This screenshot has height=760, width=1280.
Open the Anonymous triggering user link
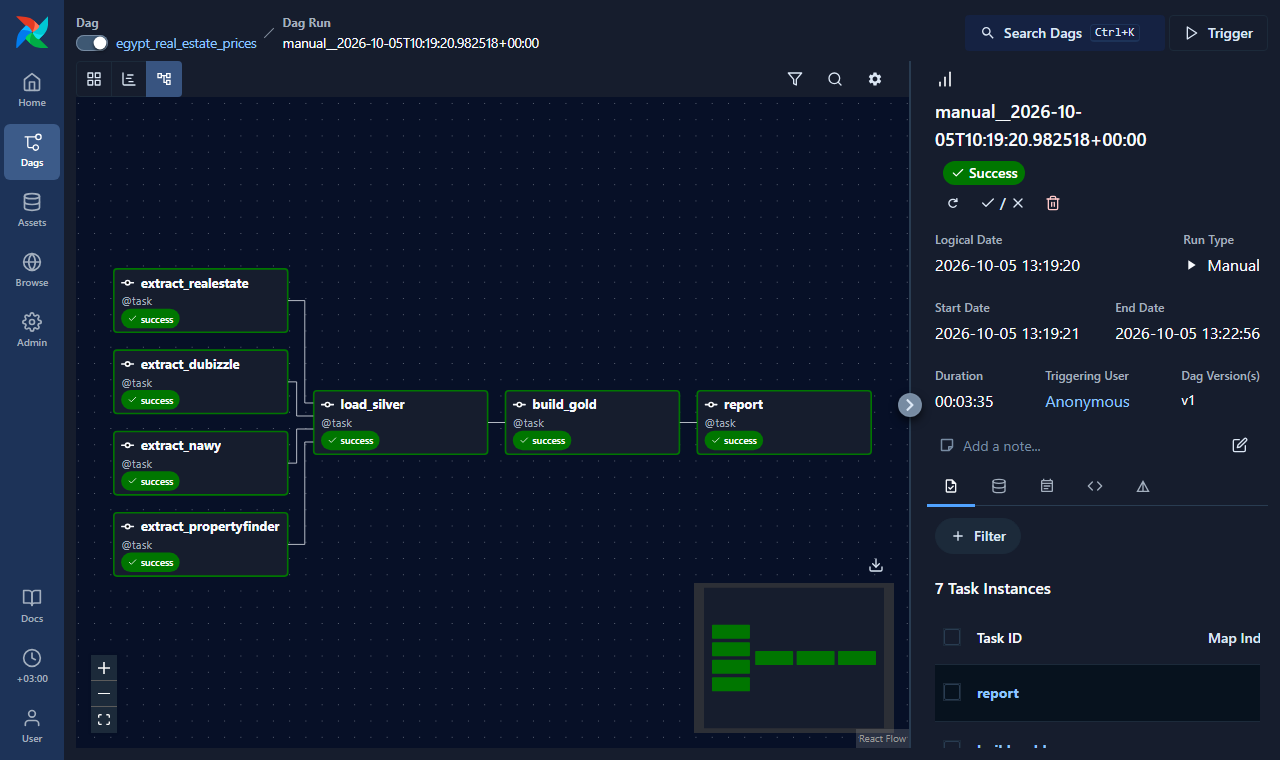(1087, 402)
